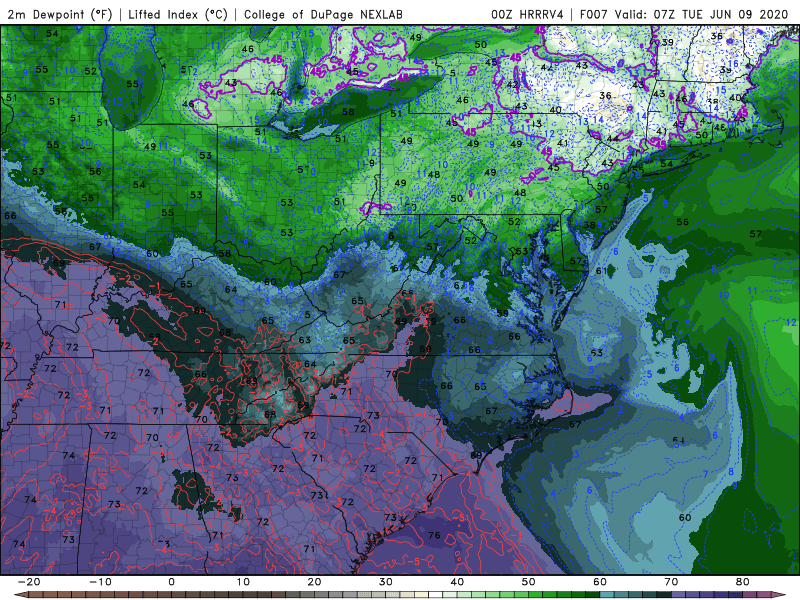
Task: Click the -20 label on the color scale
Action: click(x=29, y=582)
